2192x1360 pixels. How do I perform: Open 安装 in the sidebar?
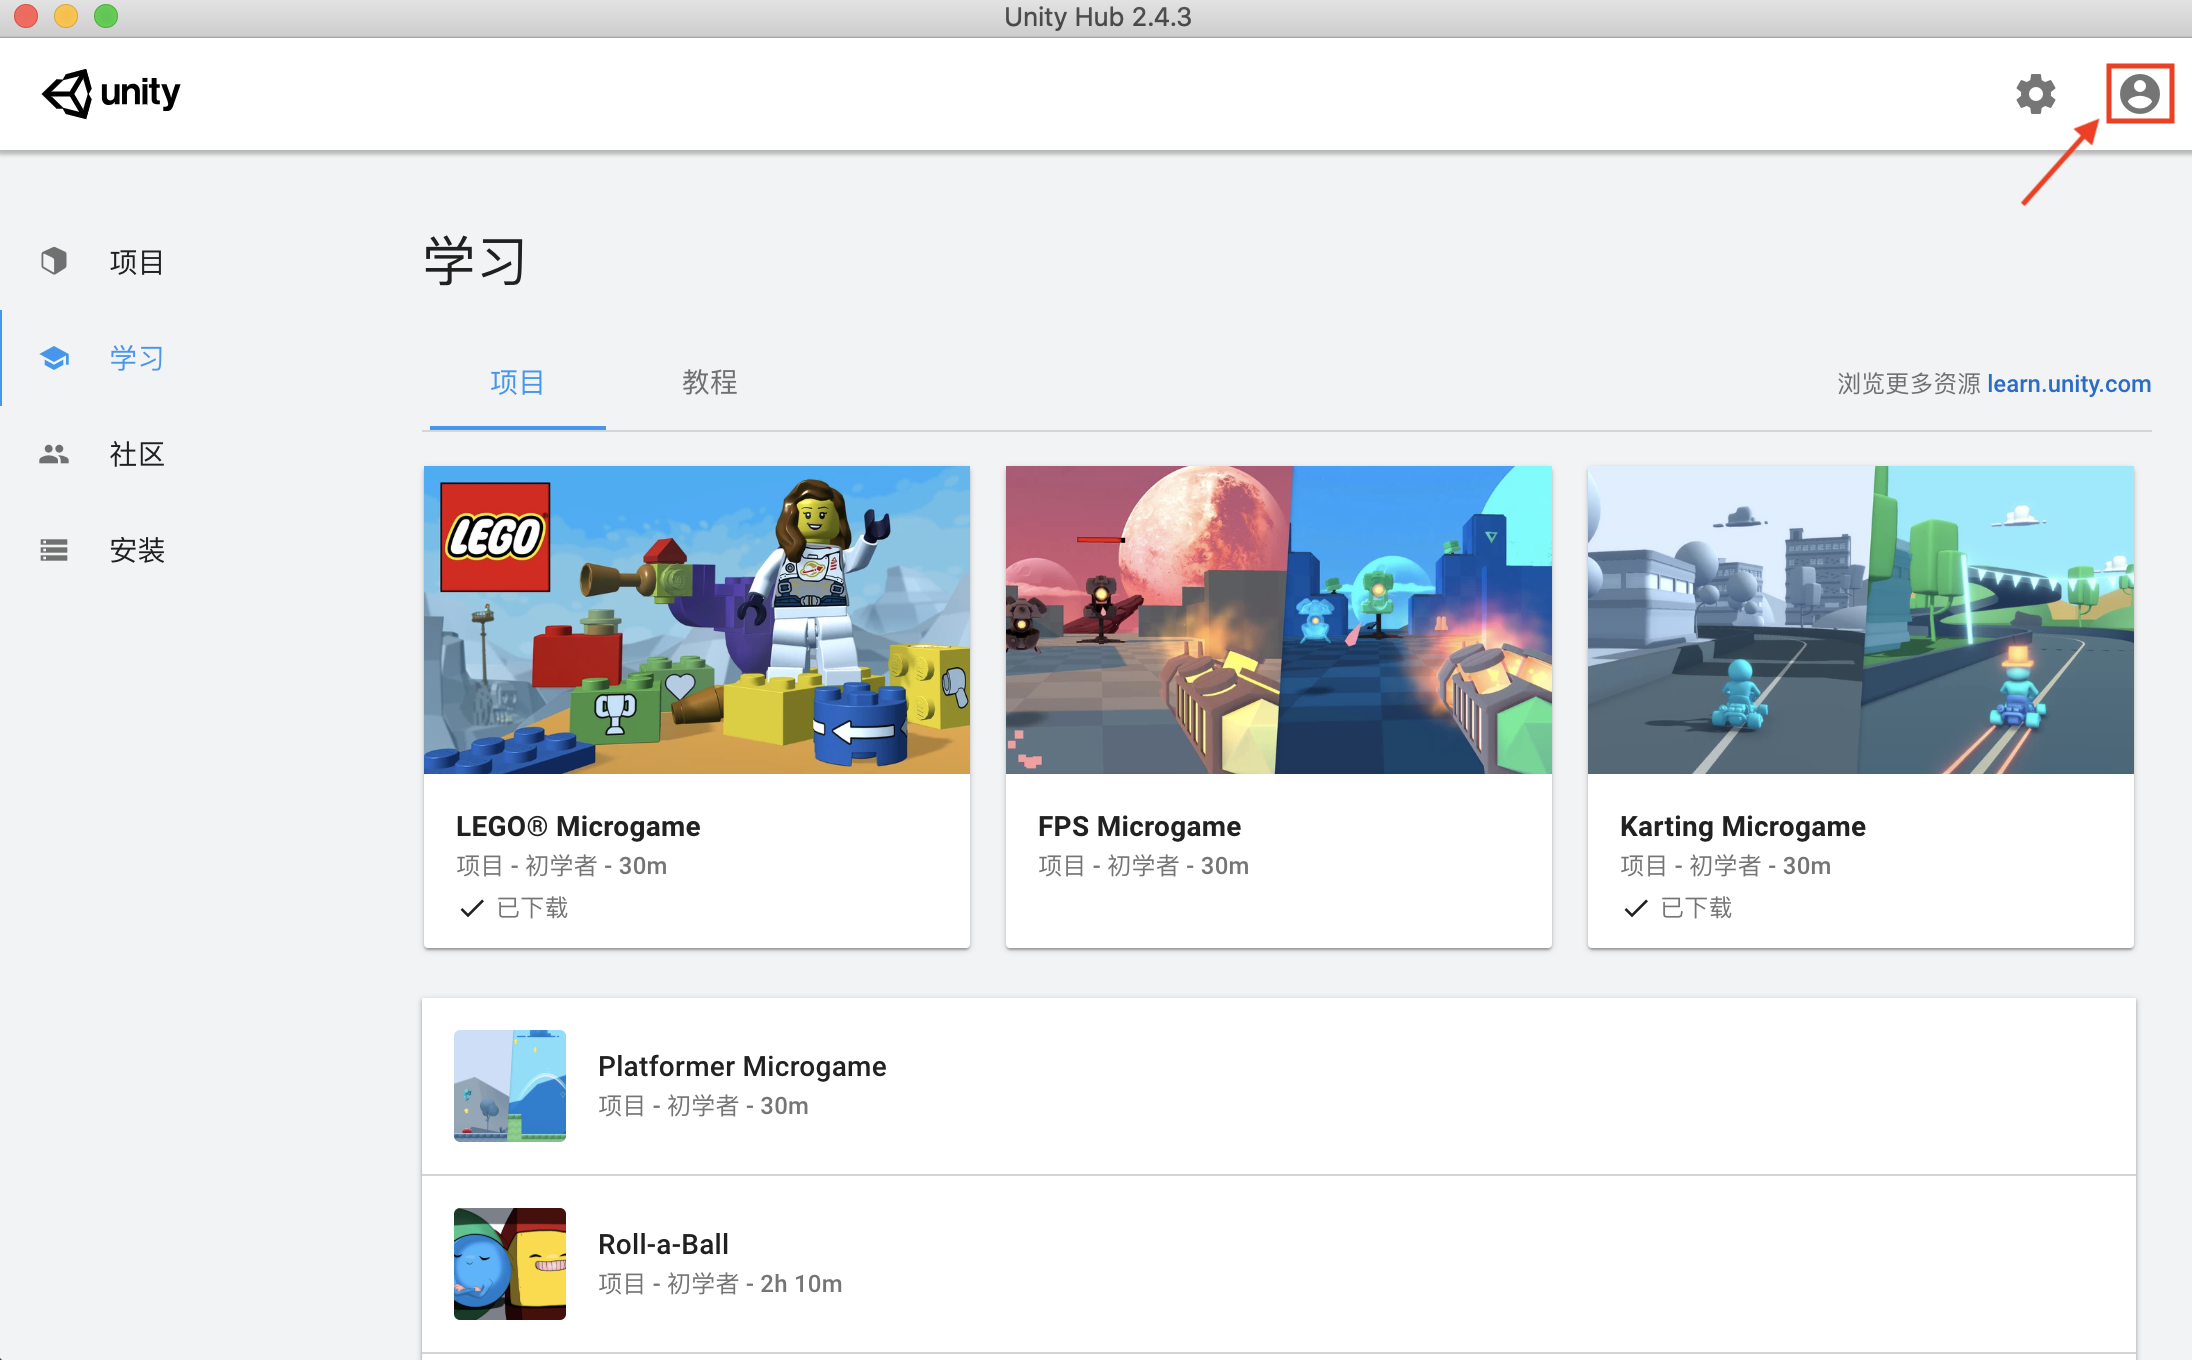[137, 550]
